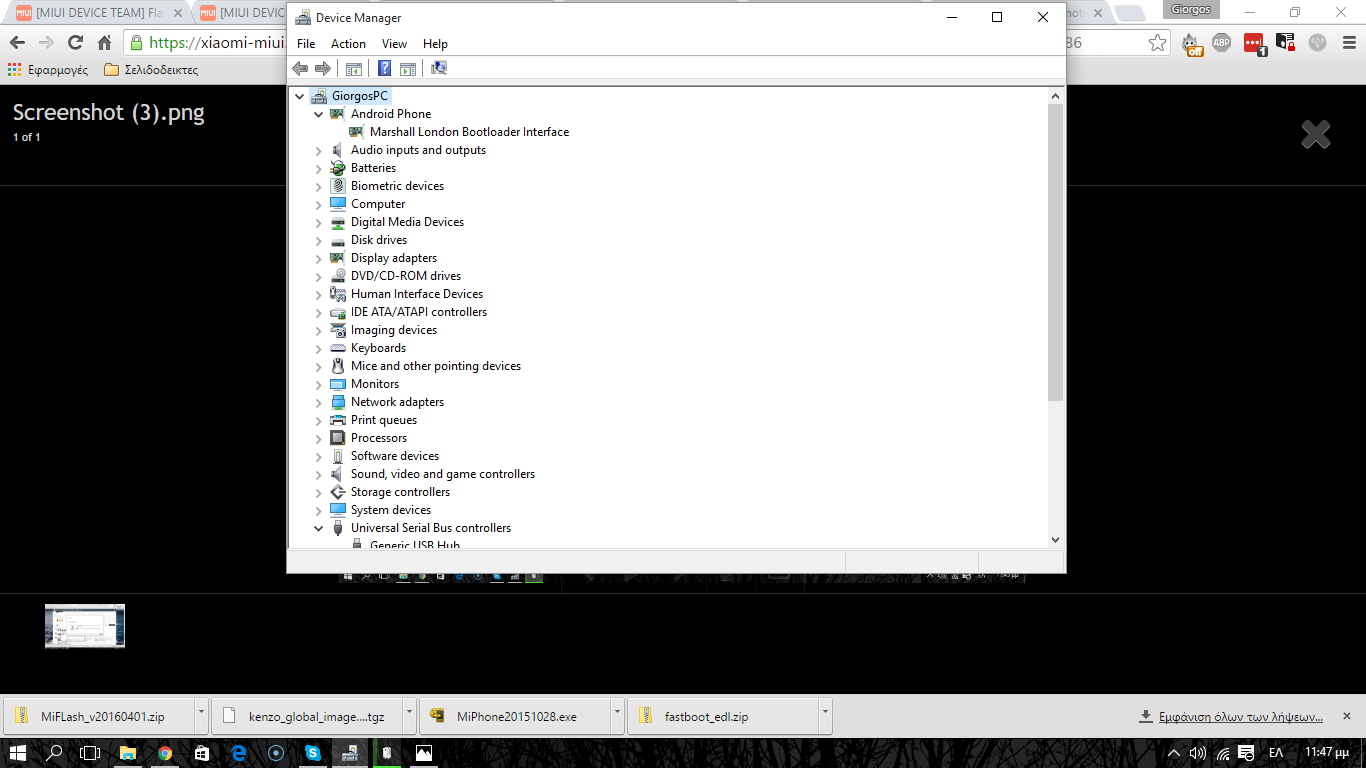1366x768 pixels.
Task: Open dropdown arrow beside MiFLash_v20160401.zip download
Action: [201, 715]
